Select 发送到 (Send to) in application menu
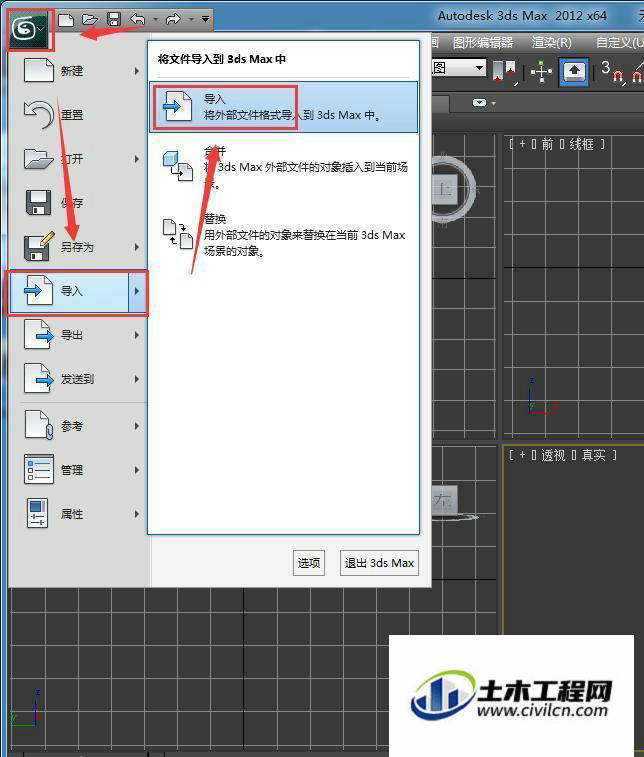Screen dimensions: 644x757 pos(77,379)
